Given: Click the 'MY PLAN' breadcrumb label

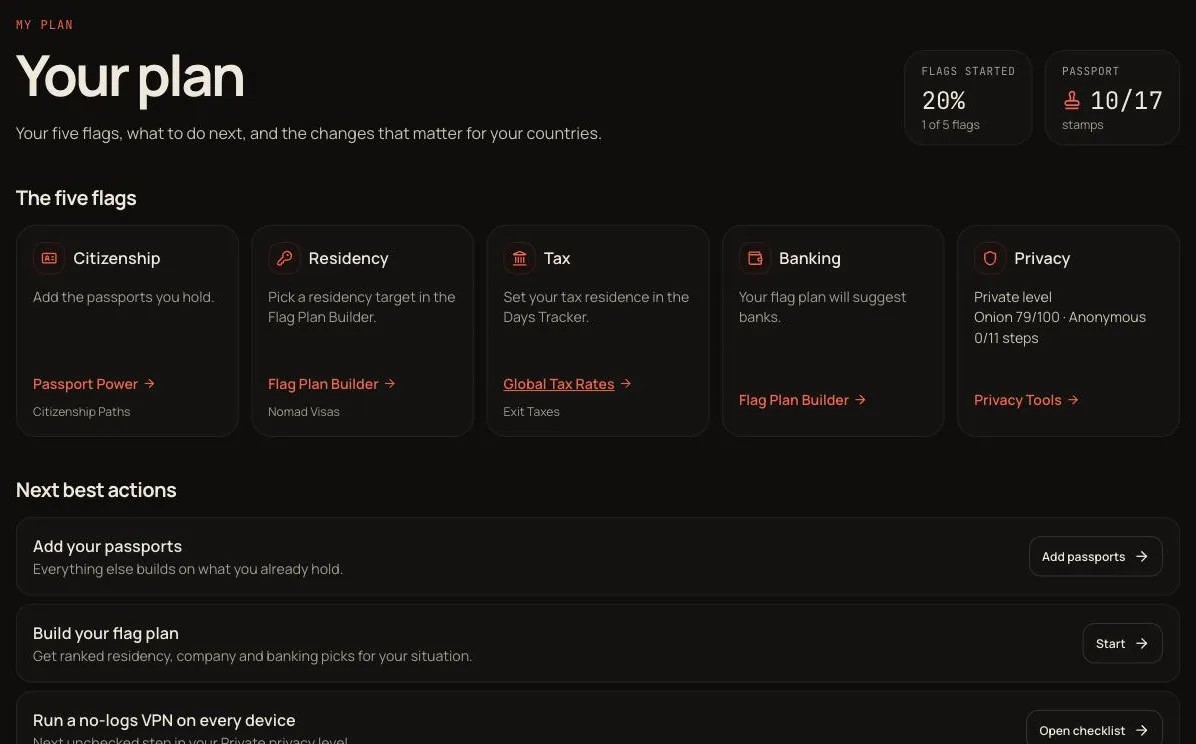Looking at the screenshot, I should coord(44,24).
